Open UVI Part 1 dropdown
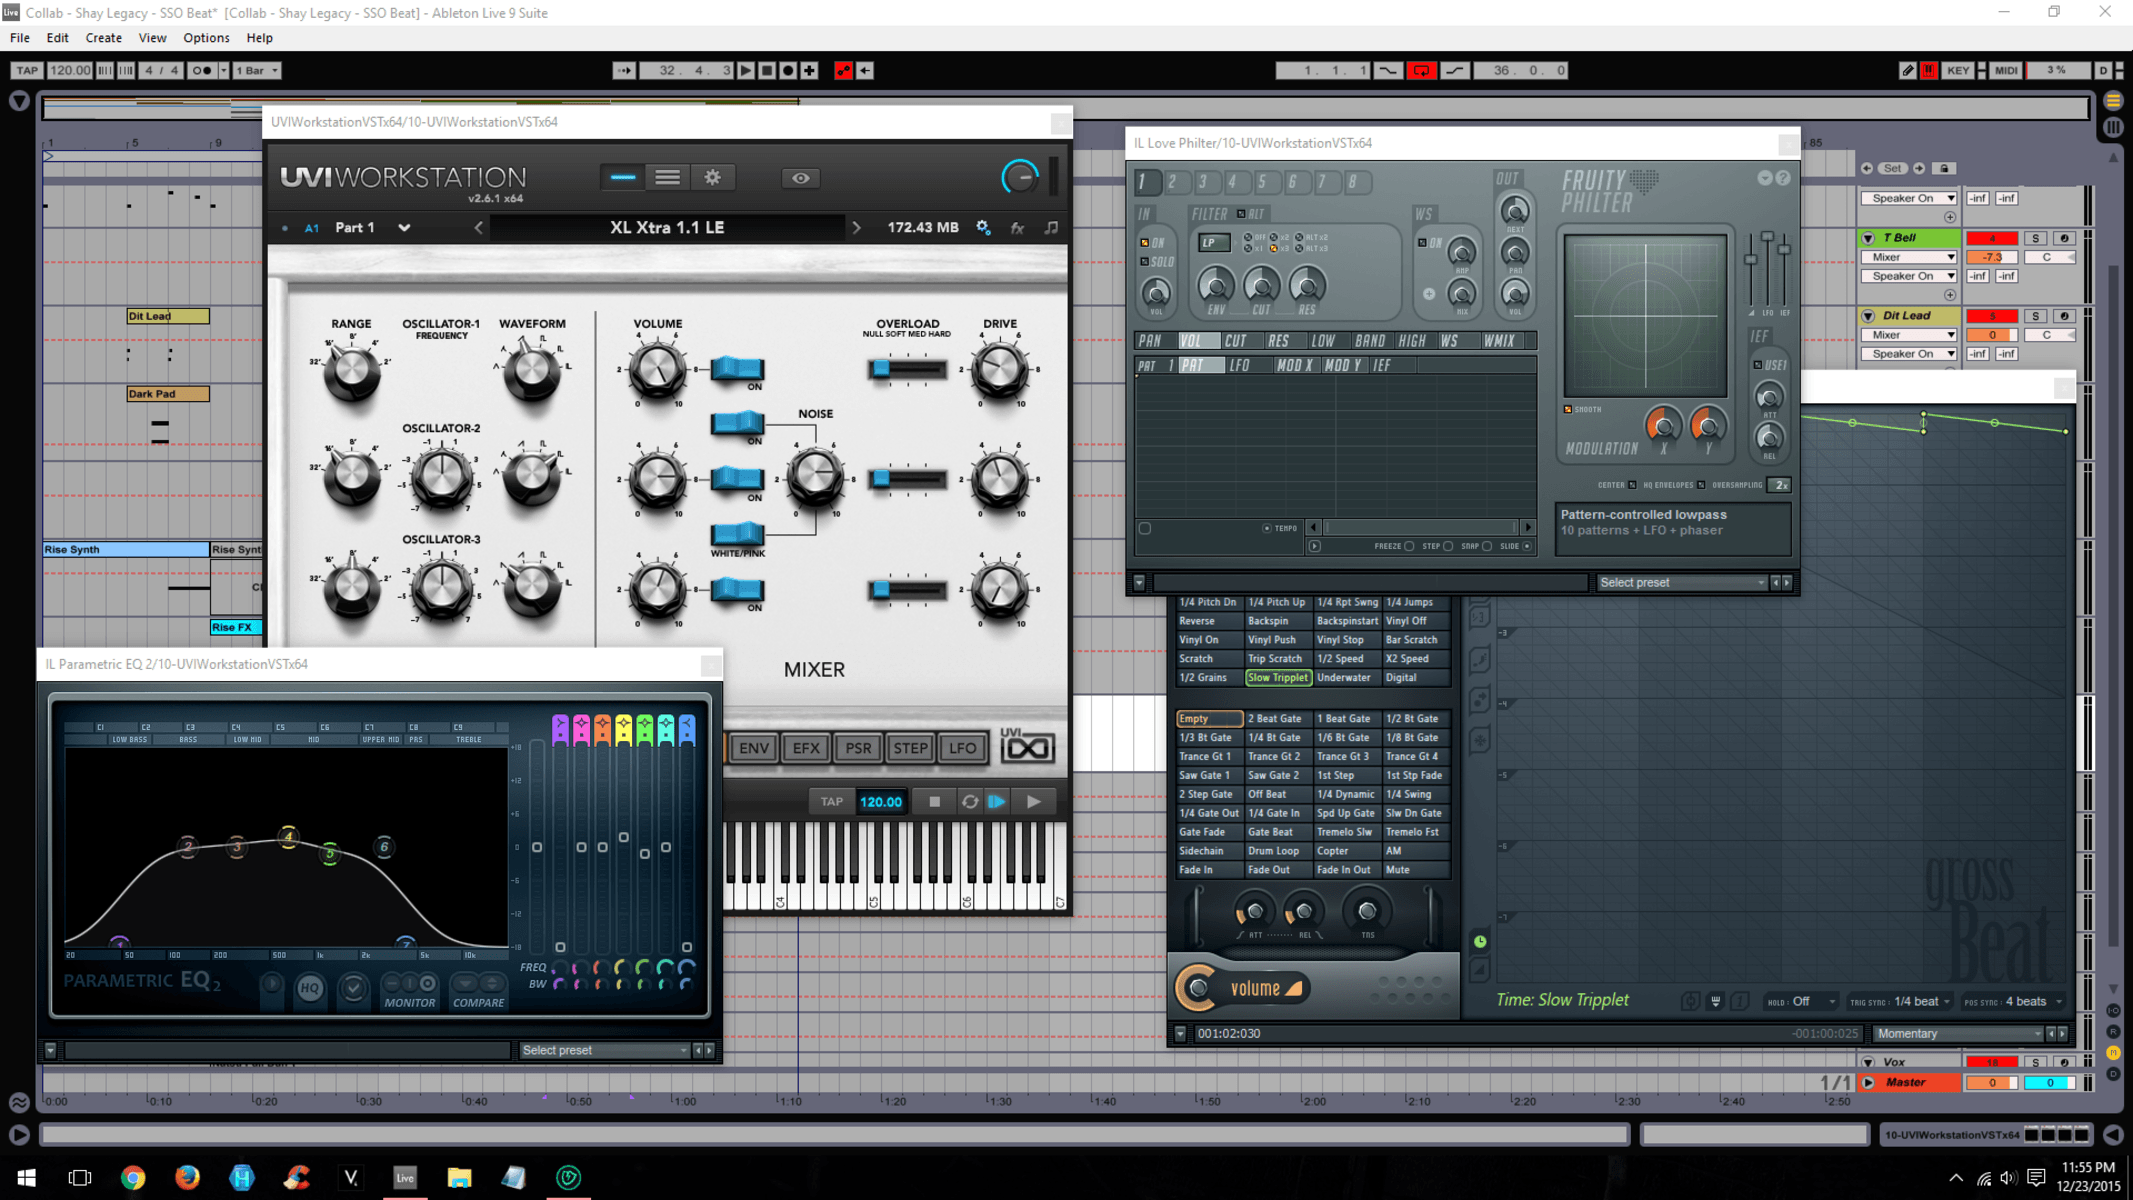2133x1200 pixels. 404,228
